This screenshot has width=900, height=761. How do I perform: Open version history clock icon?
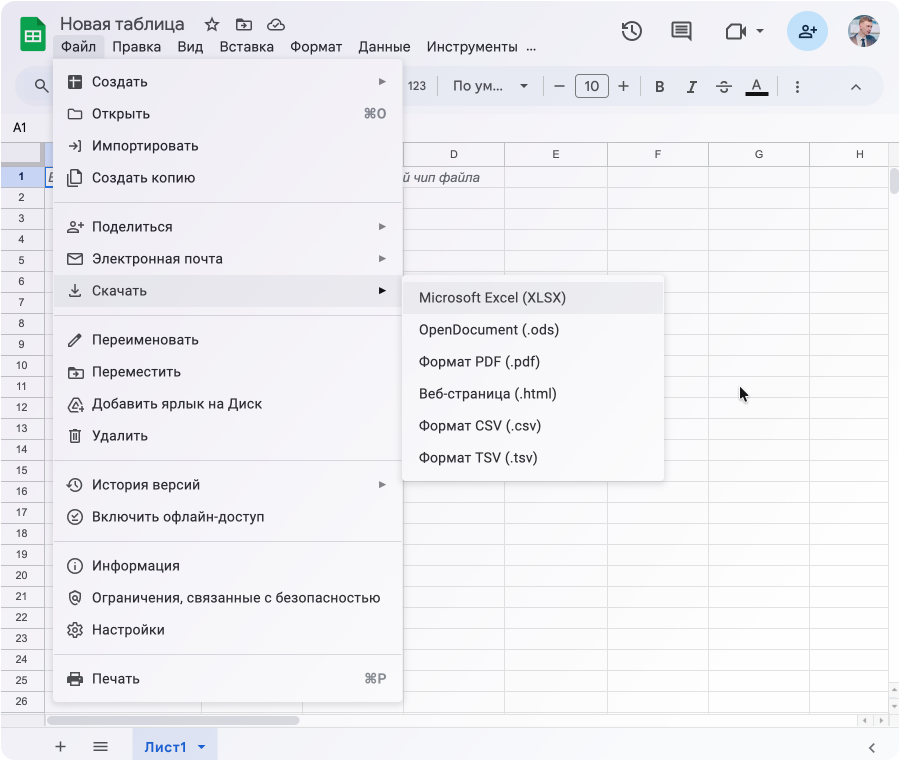631,31
